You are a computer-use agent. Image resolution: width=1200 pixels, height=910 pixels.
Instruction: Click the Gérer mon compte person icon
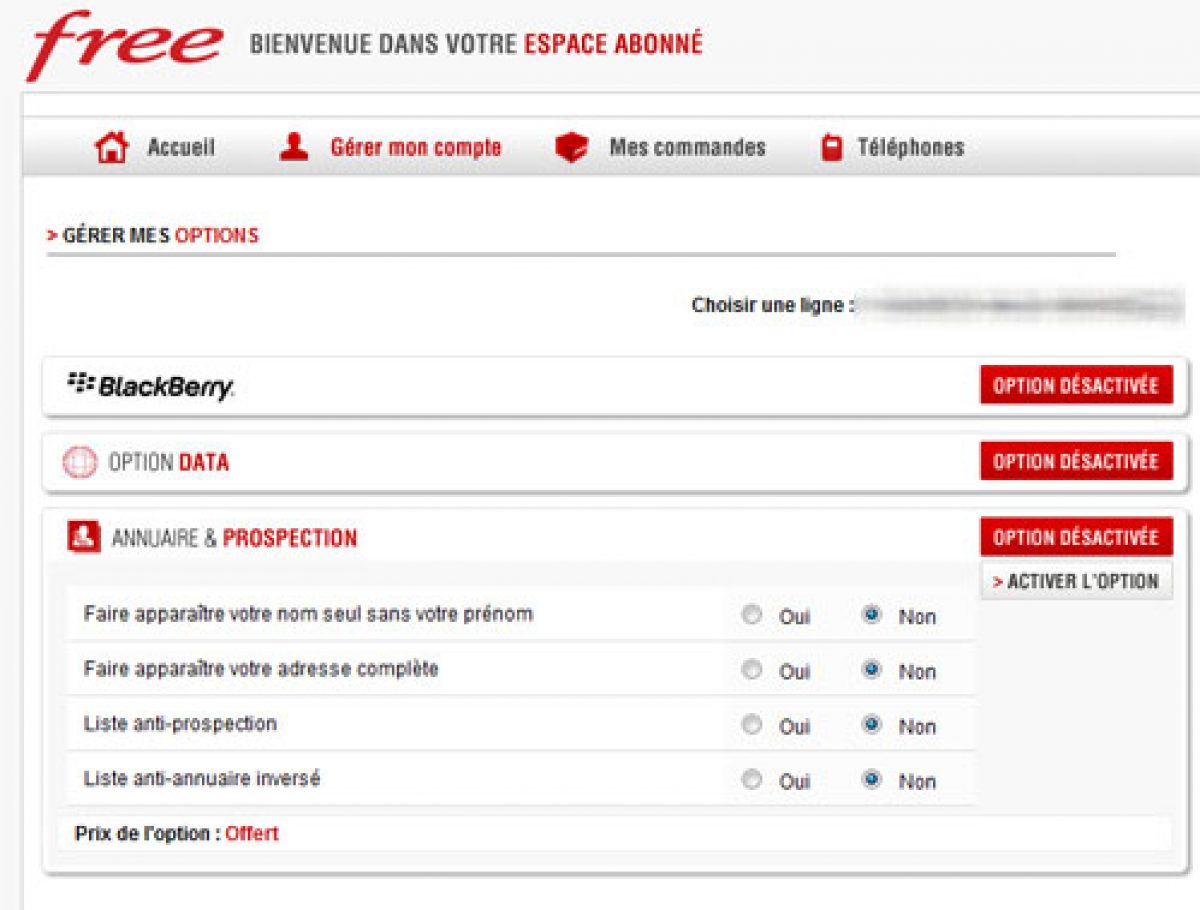tap(293, 148)
